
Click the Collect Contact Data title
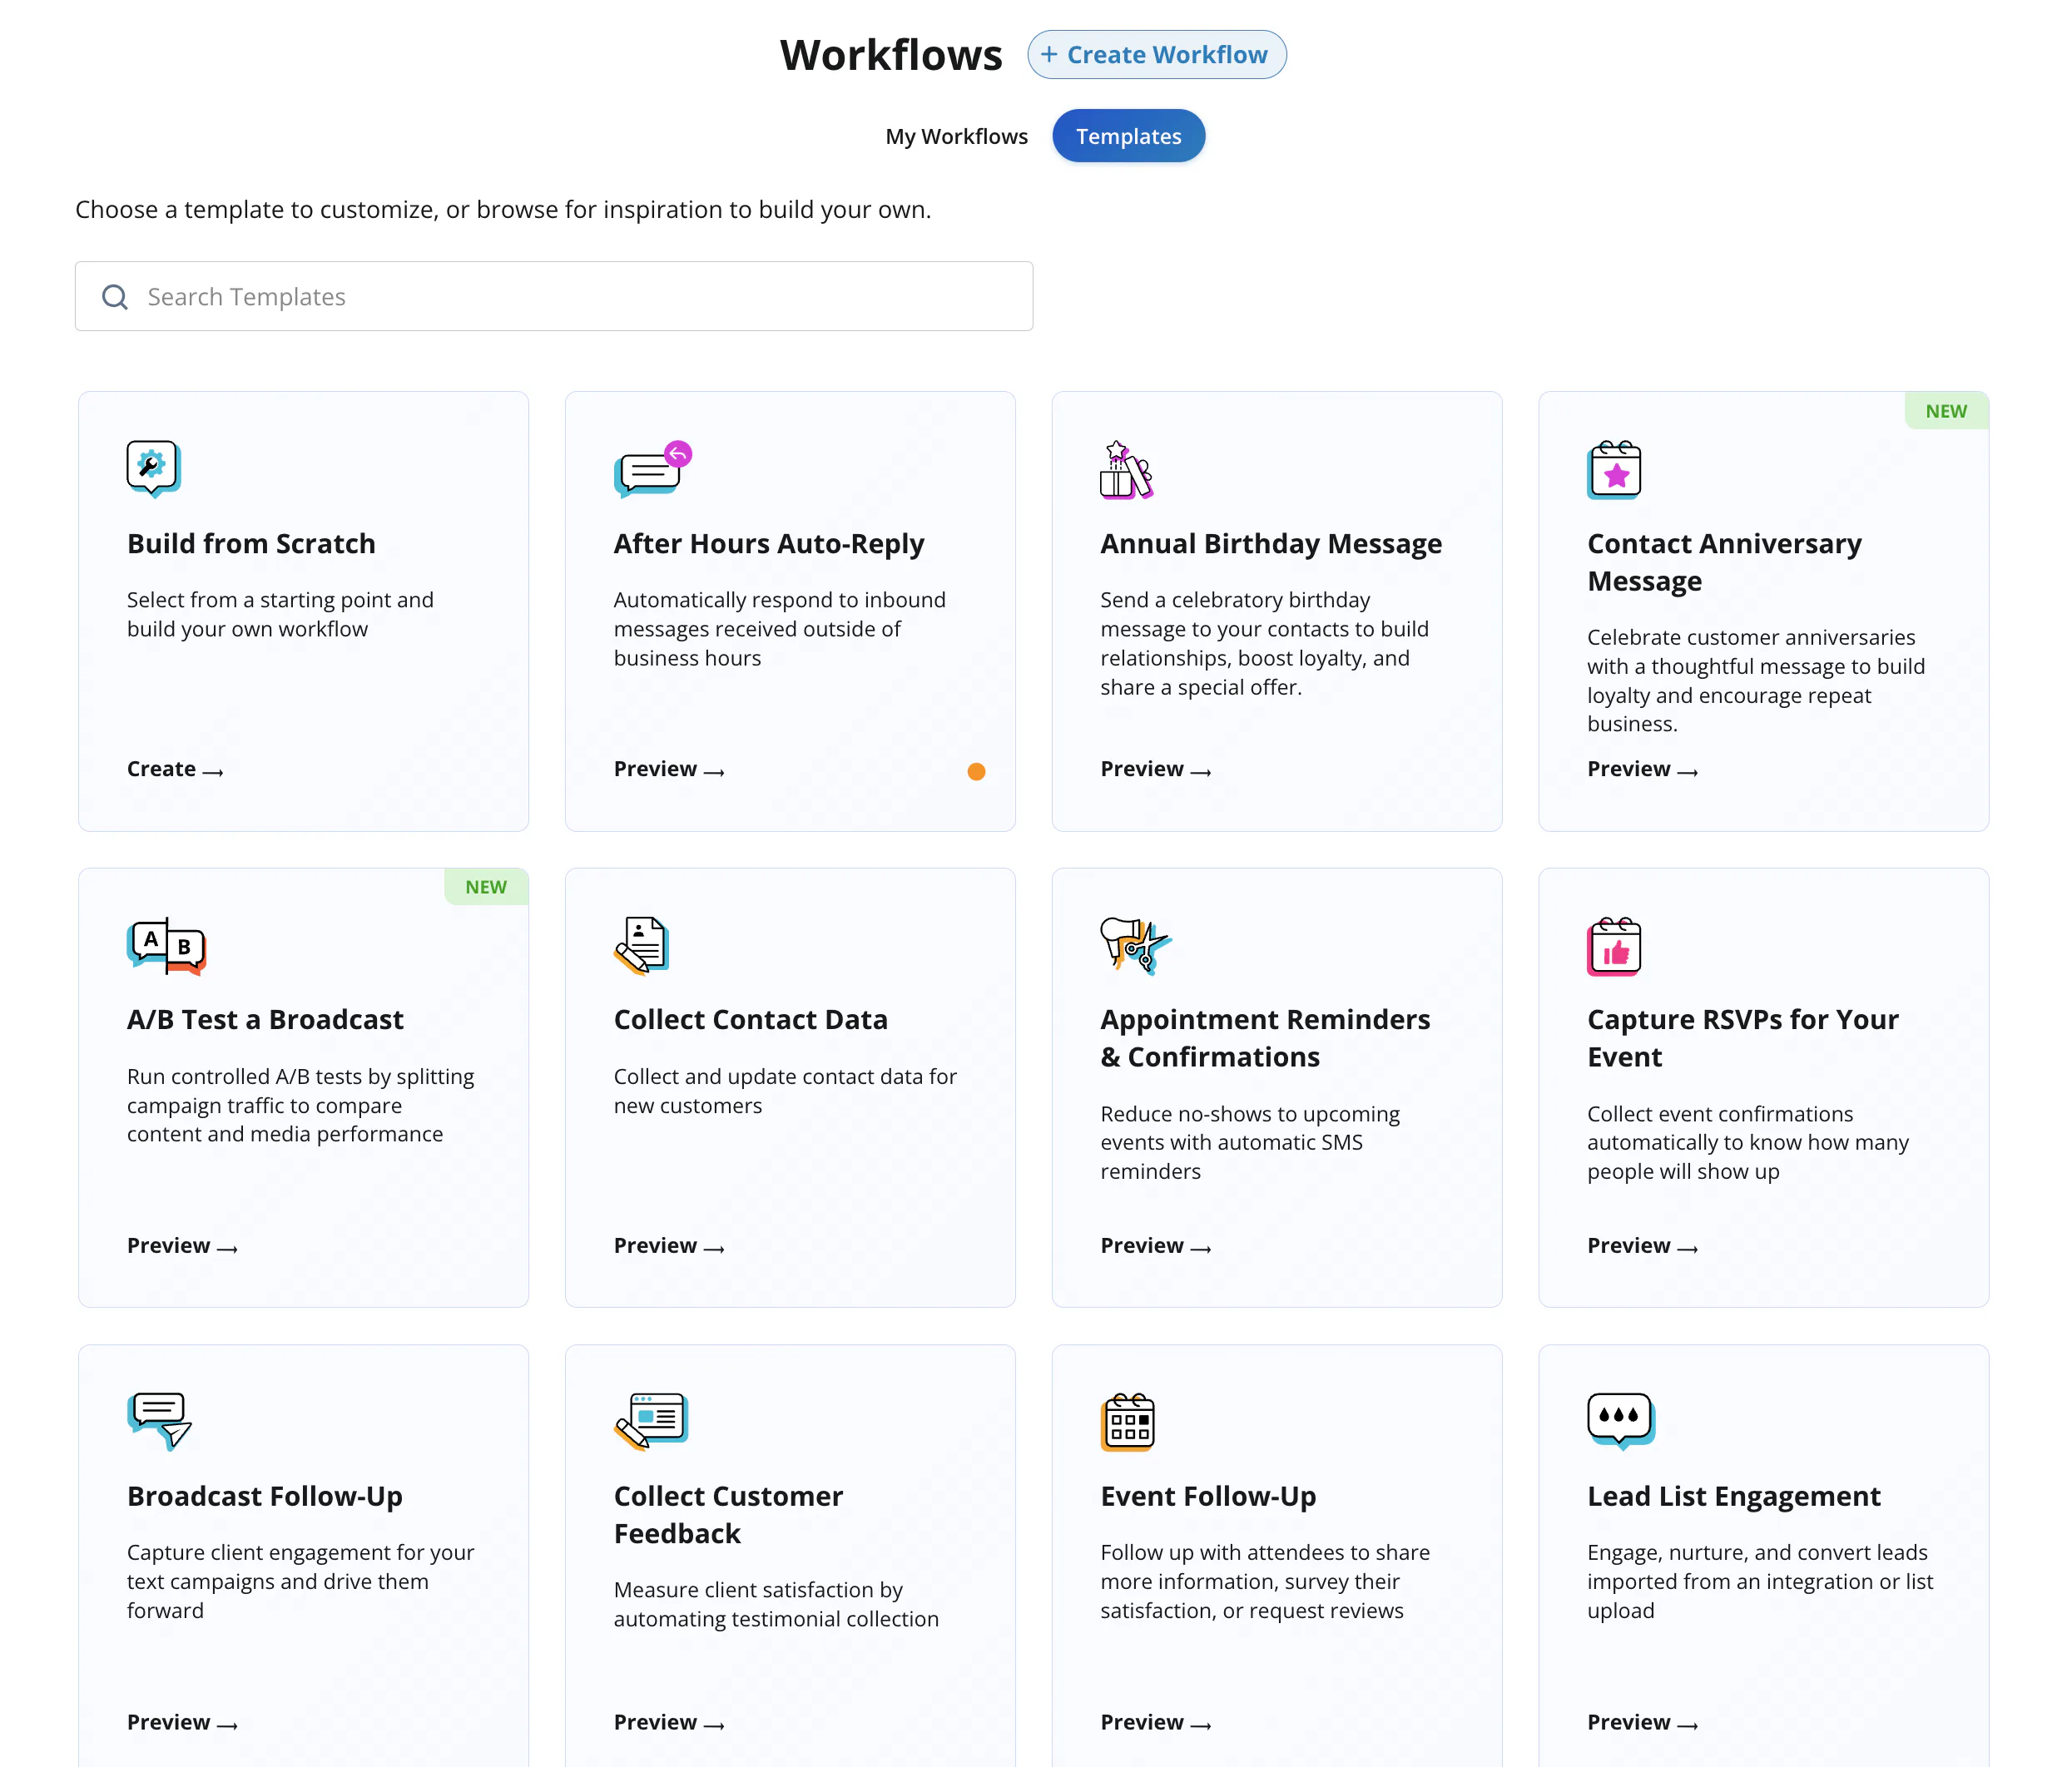[x=750, y=1020]
